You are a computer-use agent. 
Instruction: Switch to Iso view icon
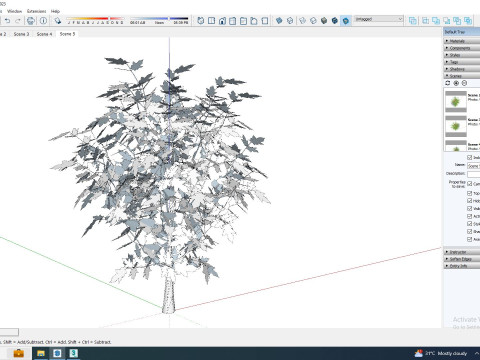201,21
